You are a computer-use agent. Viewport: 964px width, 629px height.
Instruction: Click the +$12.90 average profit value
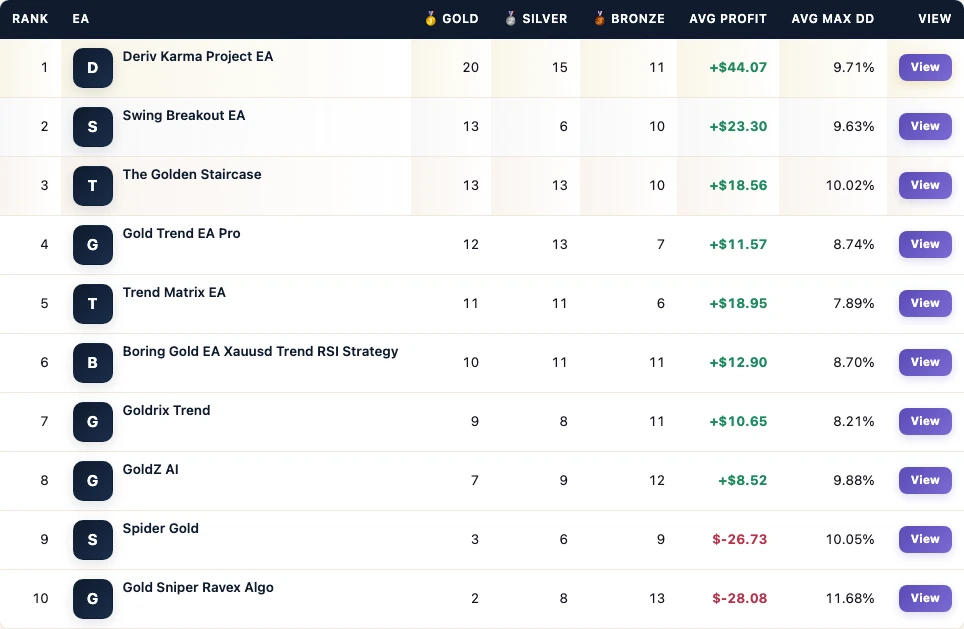coord(738,363)
